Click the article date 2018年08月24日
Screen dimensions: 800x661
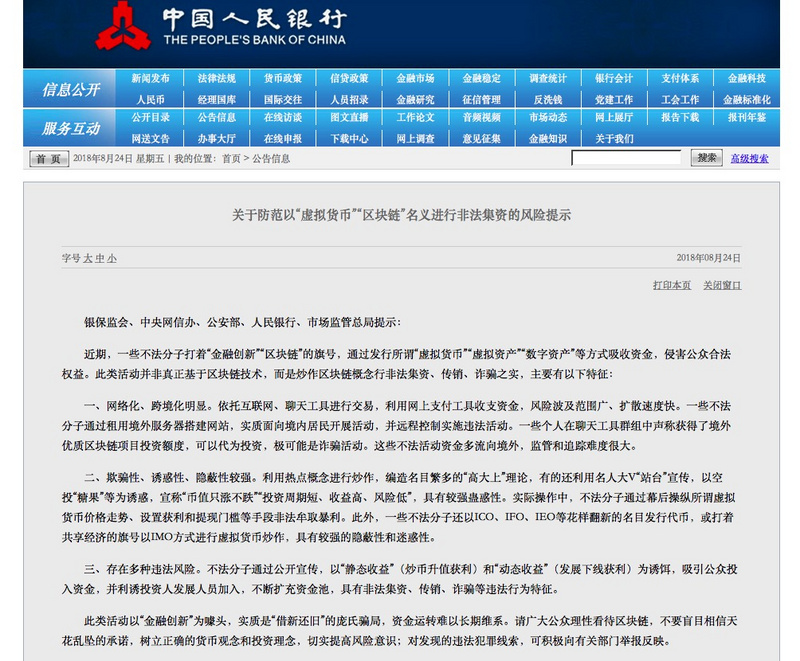(x=708, y=258)
